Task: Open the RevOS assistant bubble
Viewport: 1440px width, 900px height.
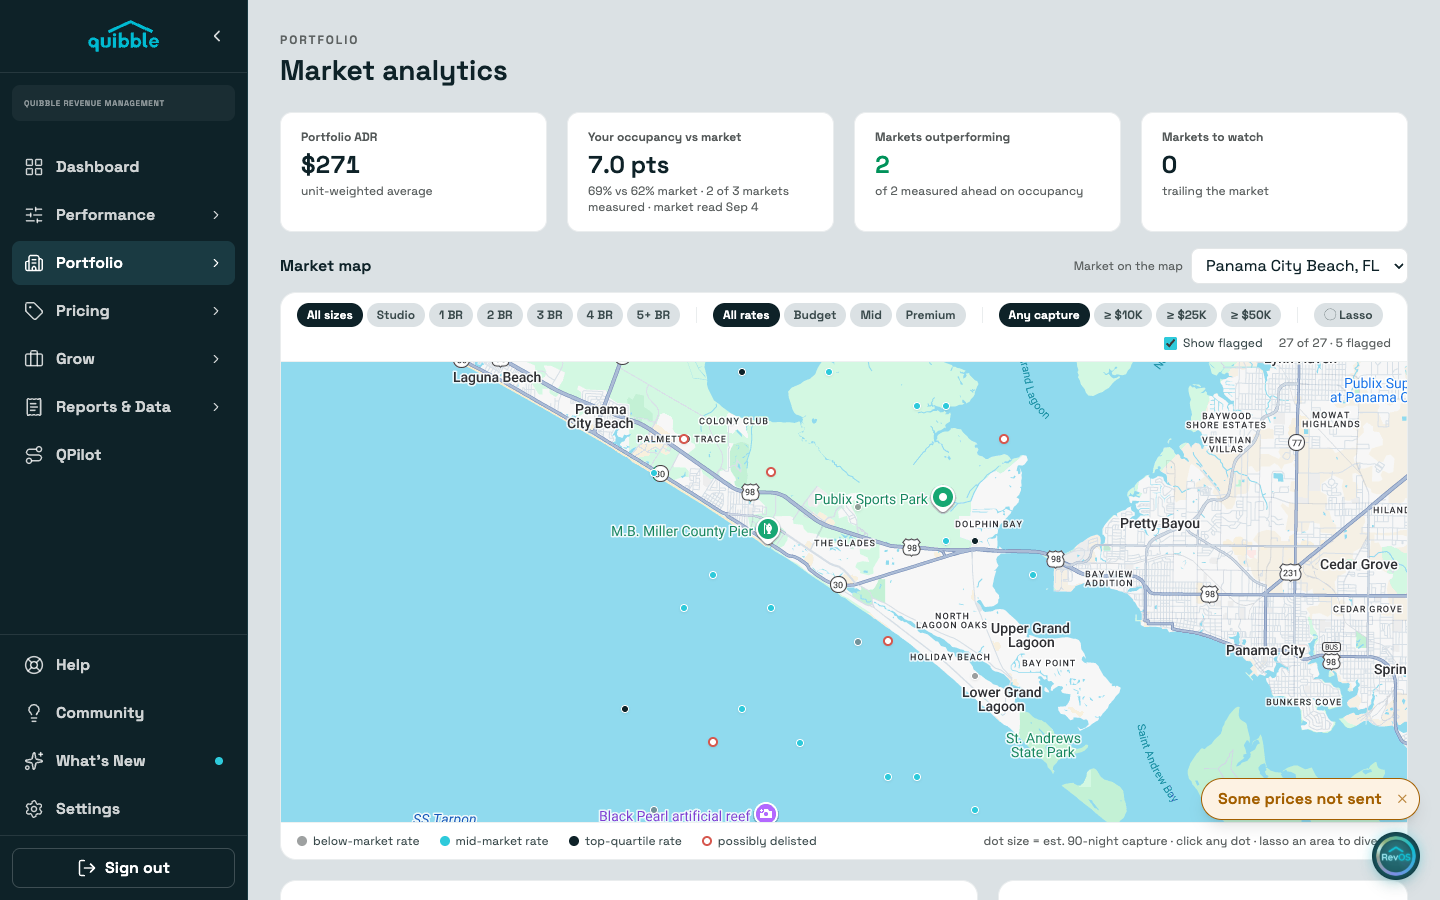Action: tap(1396, 856)
